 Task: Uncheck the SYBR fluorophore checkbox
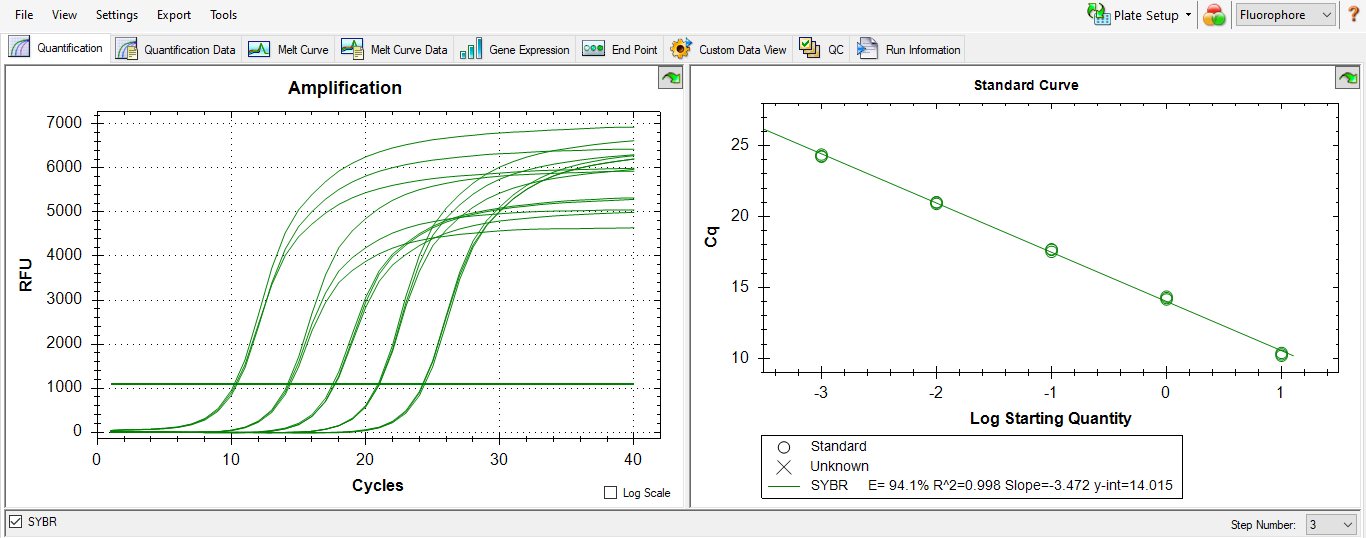pos(15,522)
